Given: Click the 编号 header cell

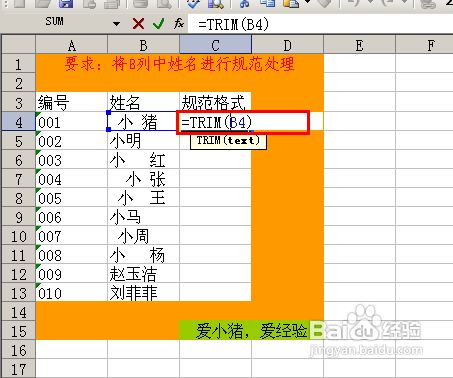Looking at the screenshot, I should click(72, 102).
